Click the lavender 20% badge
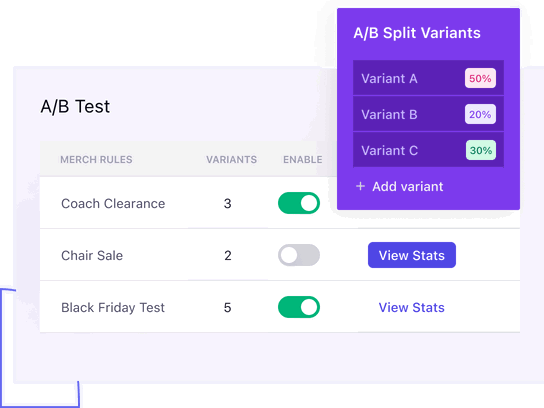The image size is (544, 408). (x=480, y=114)
